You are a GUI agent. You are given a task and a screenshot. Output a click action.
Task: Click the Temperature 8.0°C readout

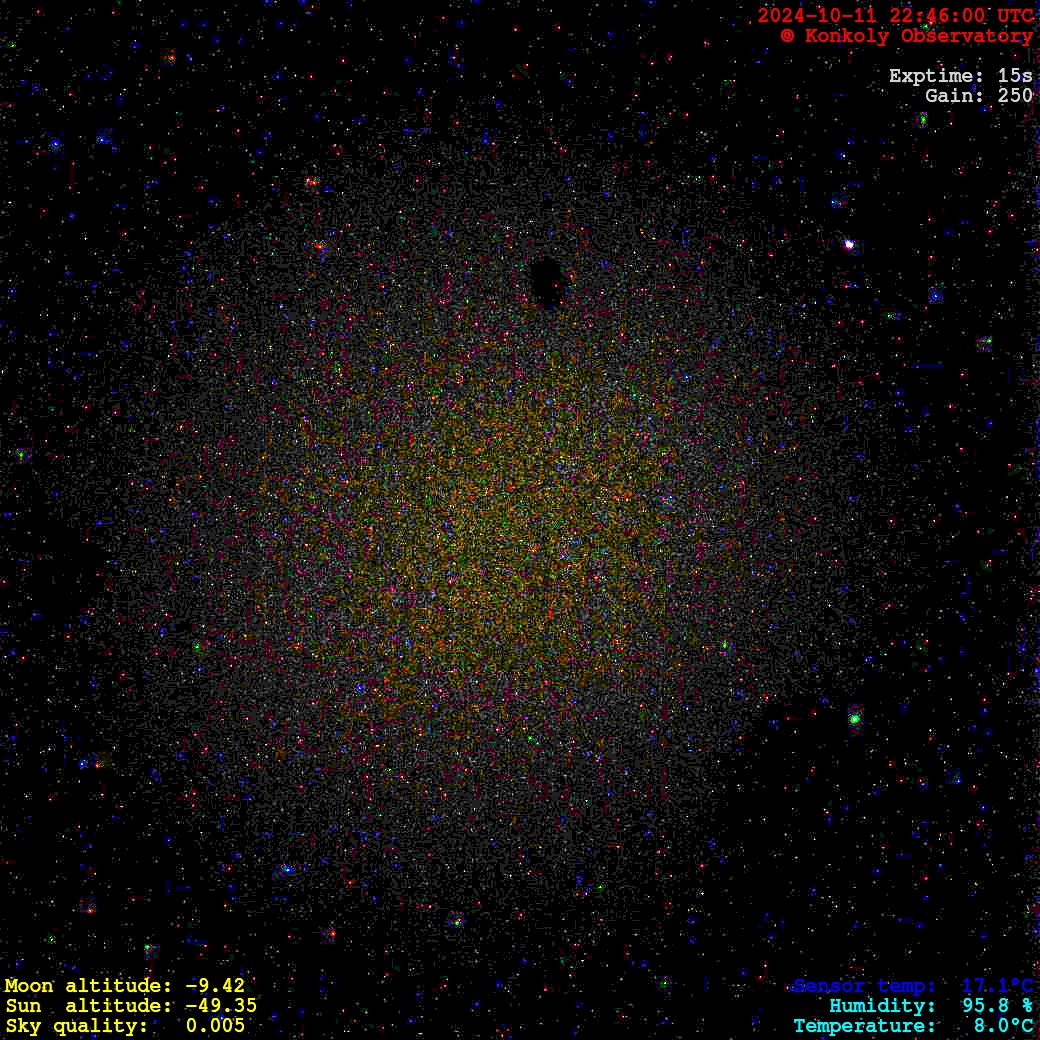point(913,1026)
